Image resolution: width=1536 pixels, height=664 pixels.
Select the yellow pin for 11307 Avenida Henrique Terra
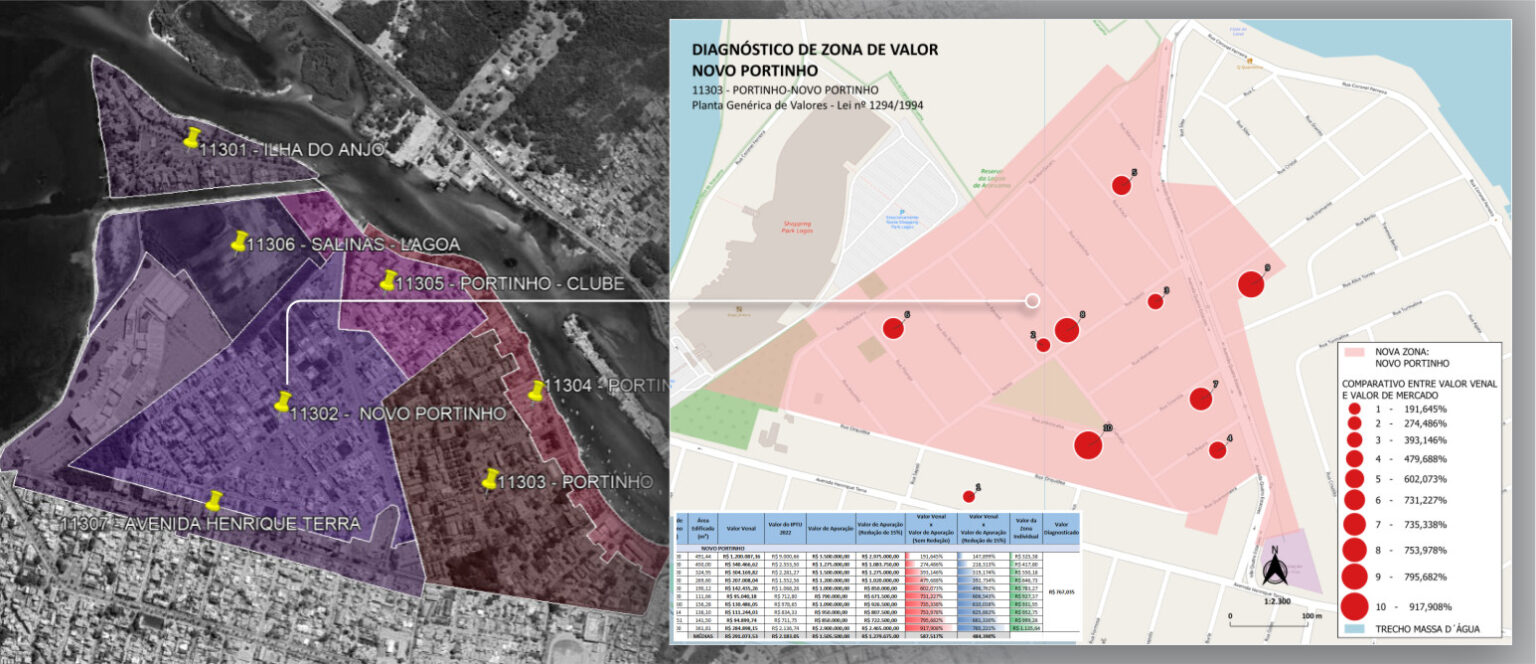coord(213,500)
